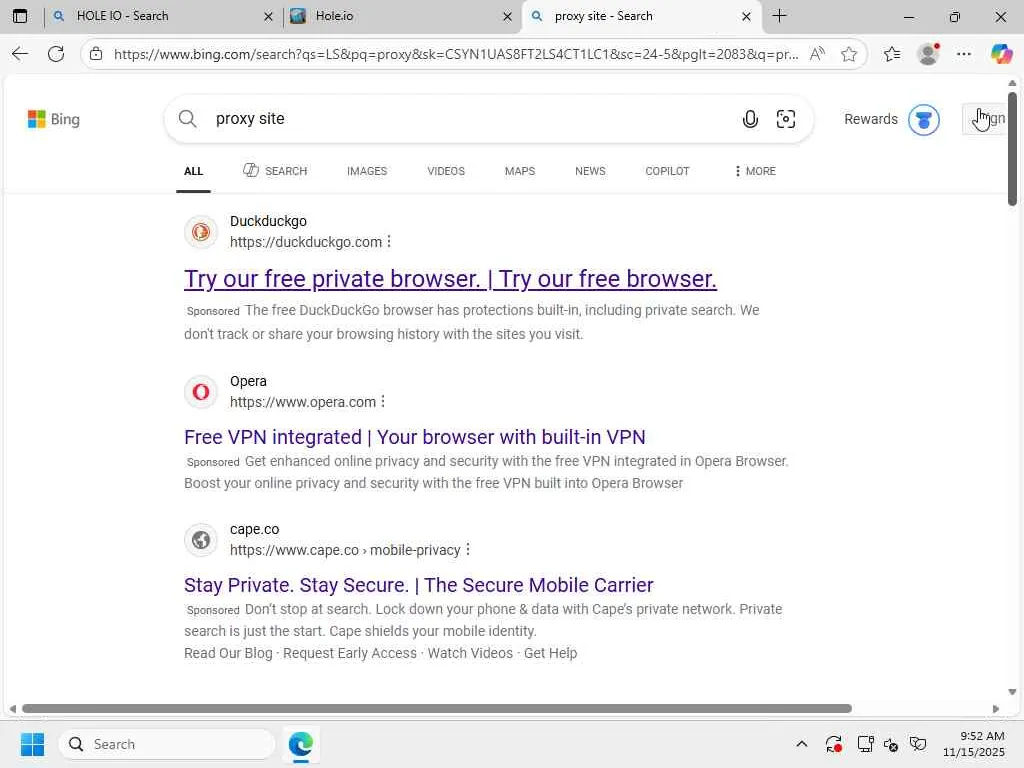Open 'Stay Private. Stay Secure.' link
The height and width of the screenshot is (768, 1024).
point(419,585)
